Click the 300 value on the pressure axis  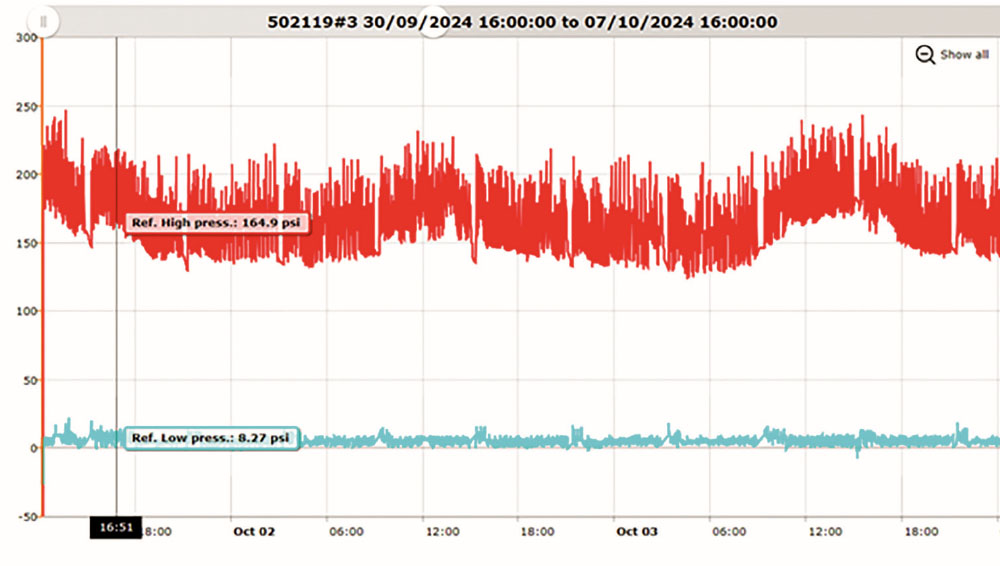25,37
